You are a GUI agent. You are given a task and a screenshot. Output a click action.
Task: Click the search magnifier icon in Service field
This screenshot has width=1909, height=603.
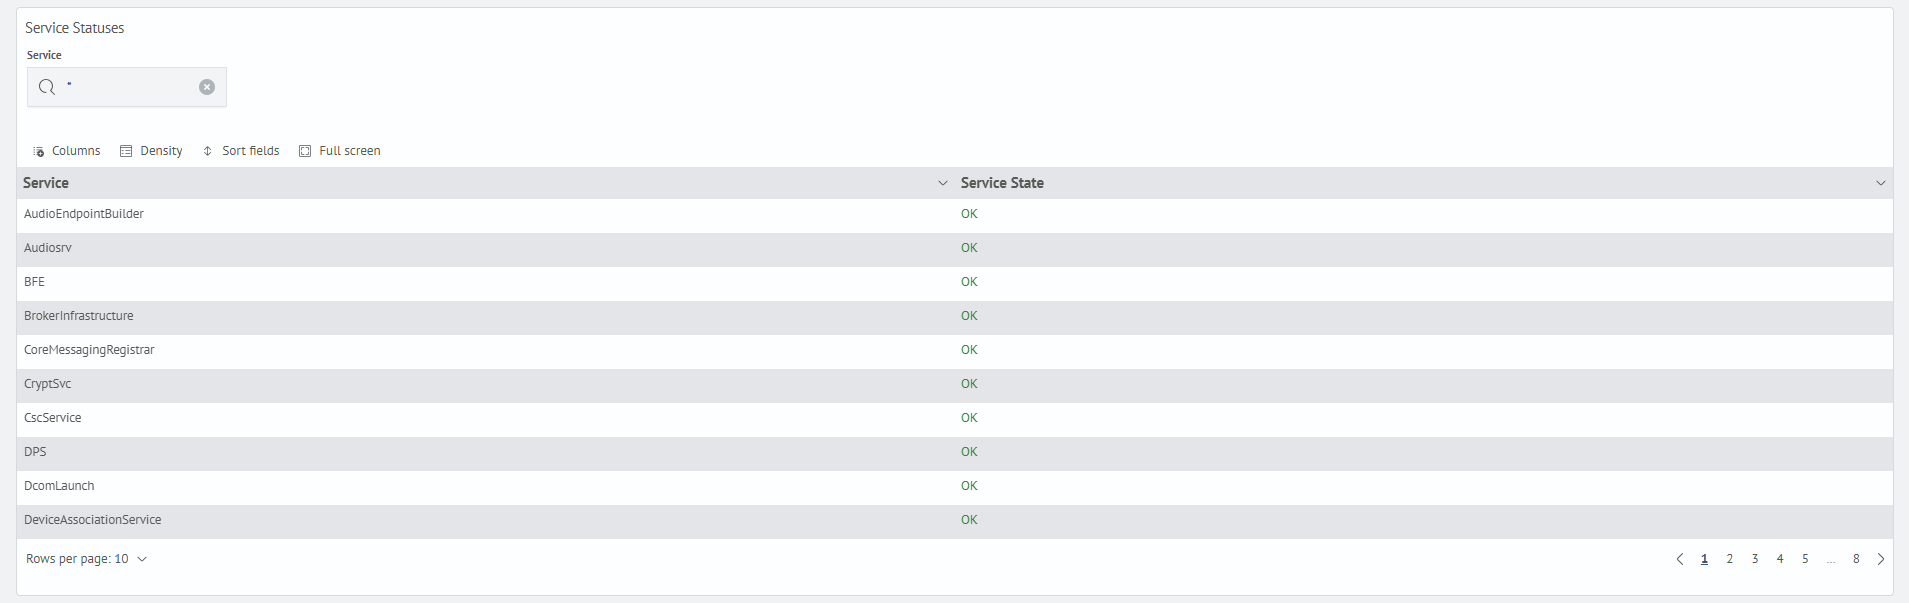click(46, 87)
